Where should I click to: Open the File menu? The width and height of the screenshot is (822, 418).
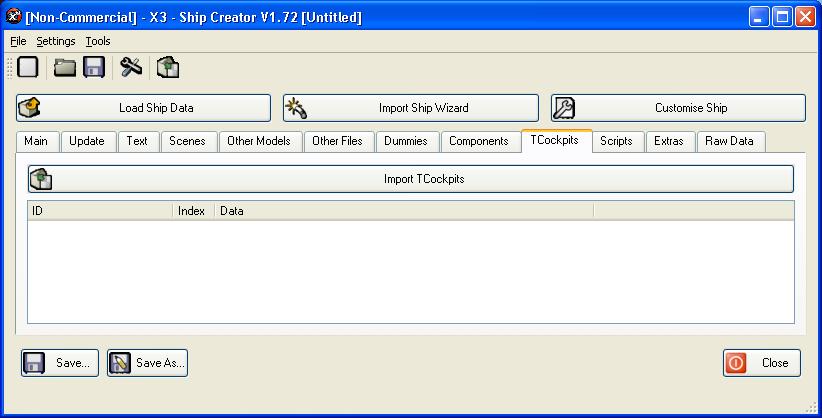pyautogui.click(x=18, y=41)
